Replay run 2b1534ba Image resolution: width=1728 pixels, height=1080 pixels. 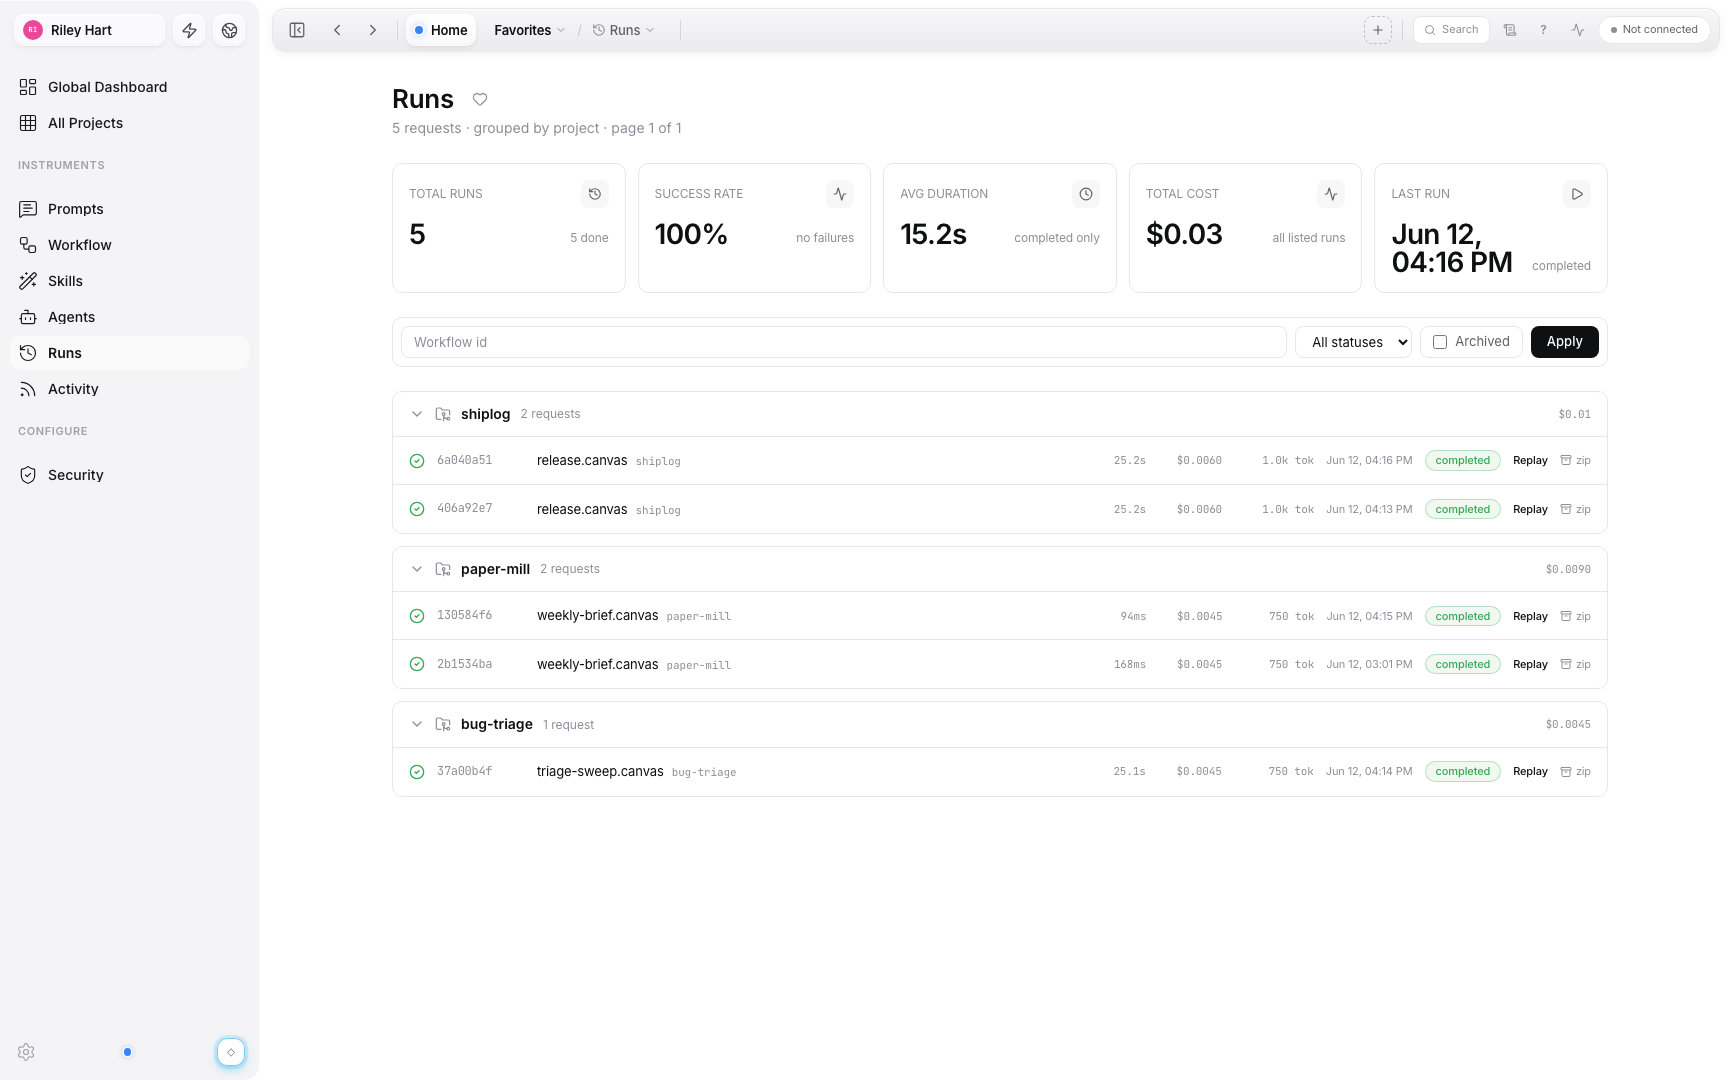(x=1530, y=665)
